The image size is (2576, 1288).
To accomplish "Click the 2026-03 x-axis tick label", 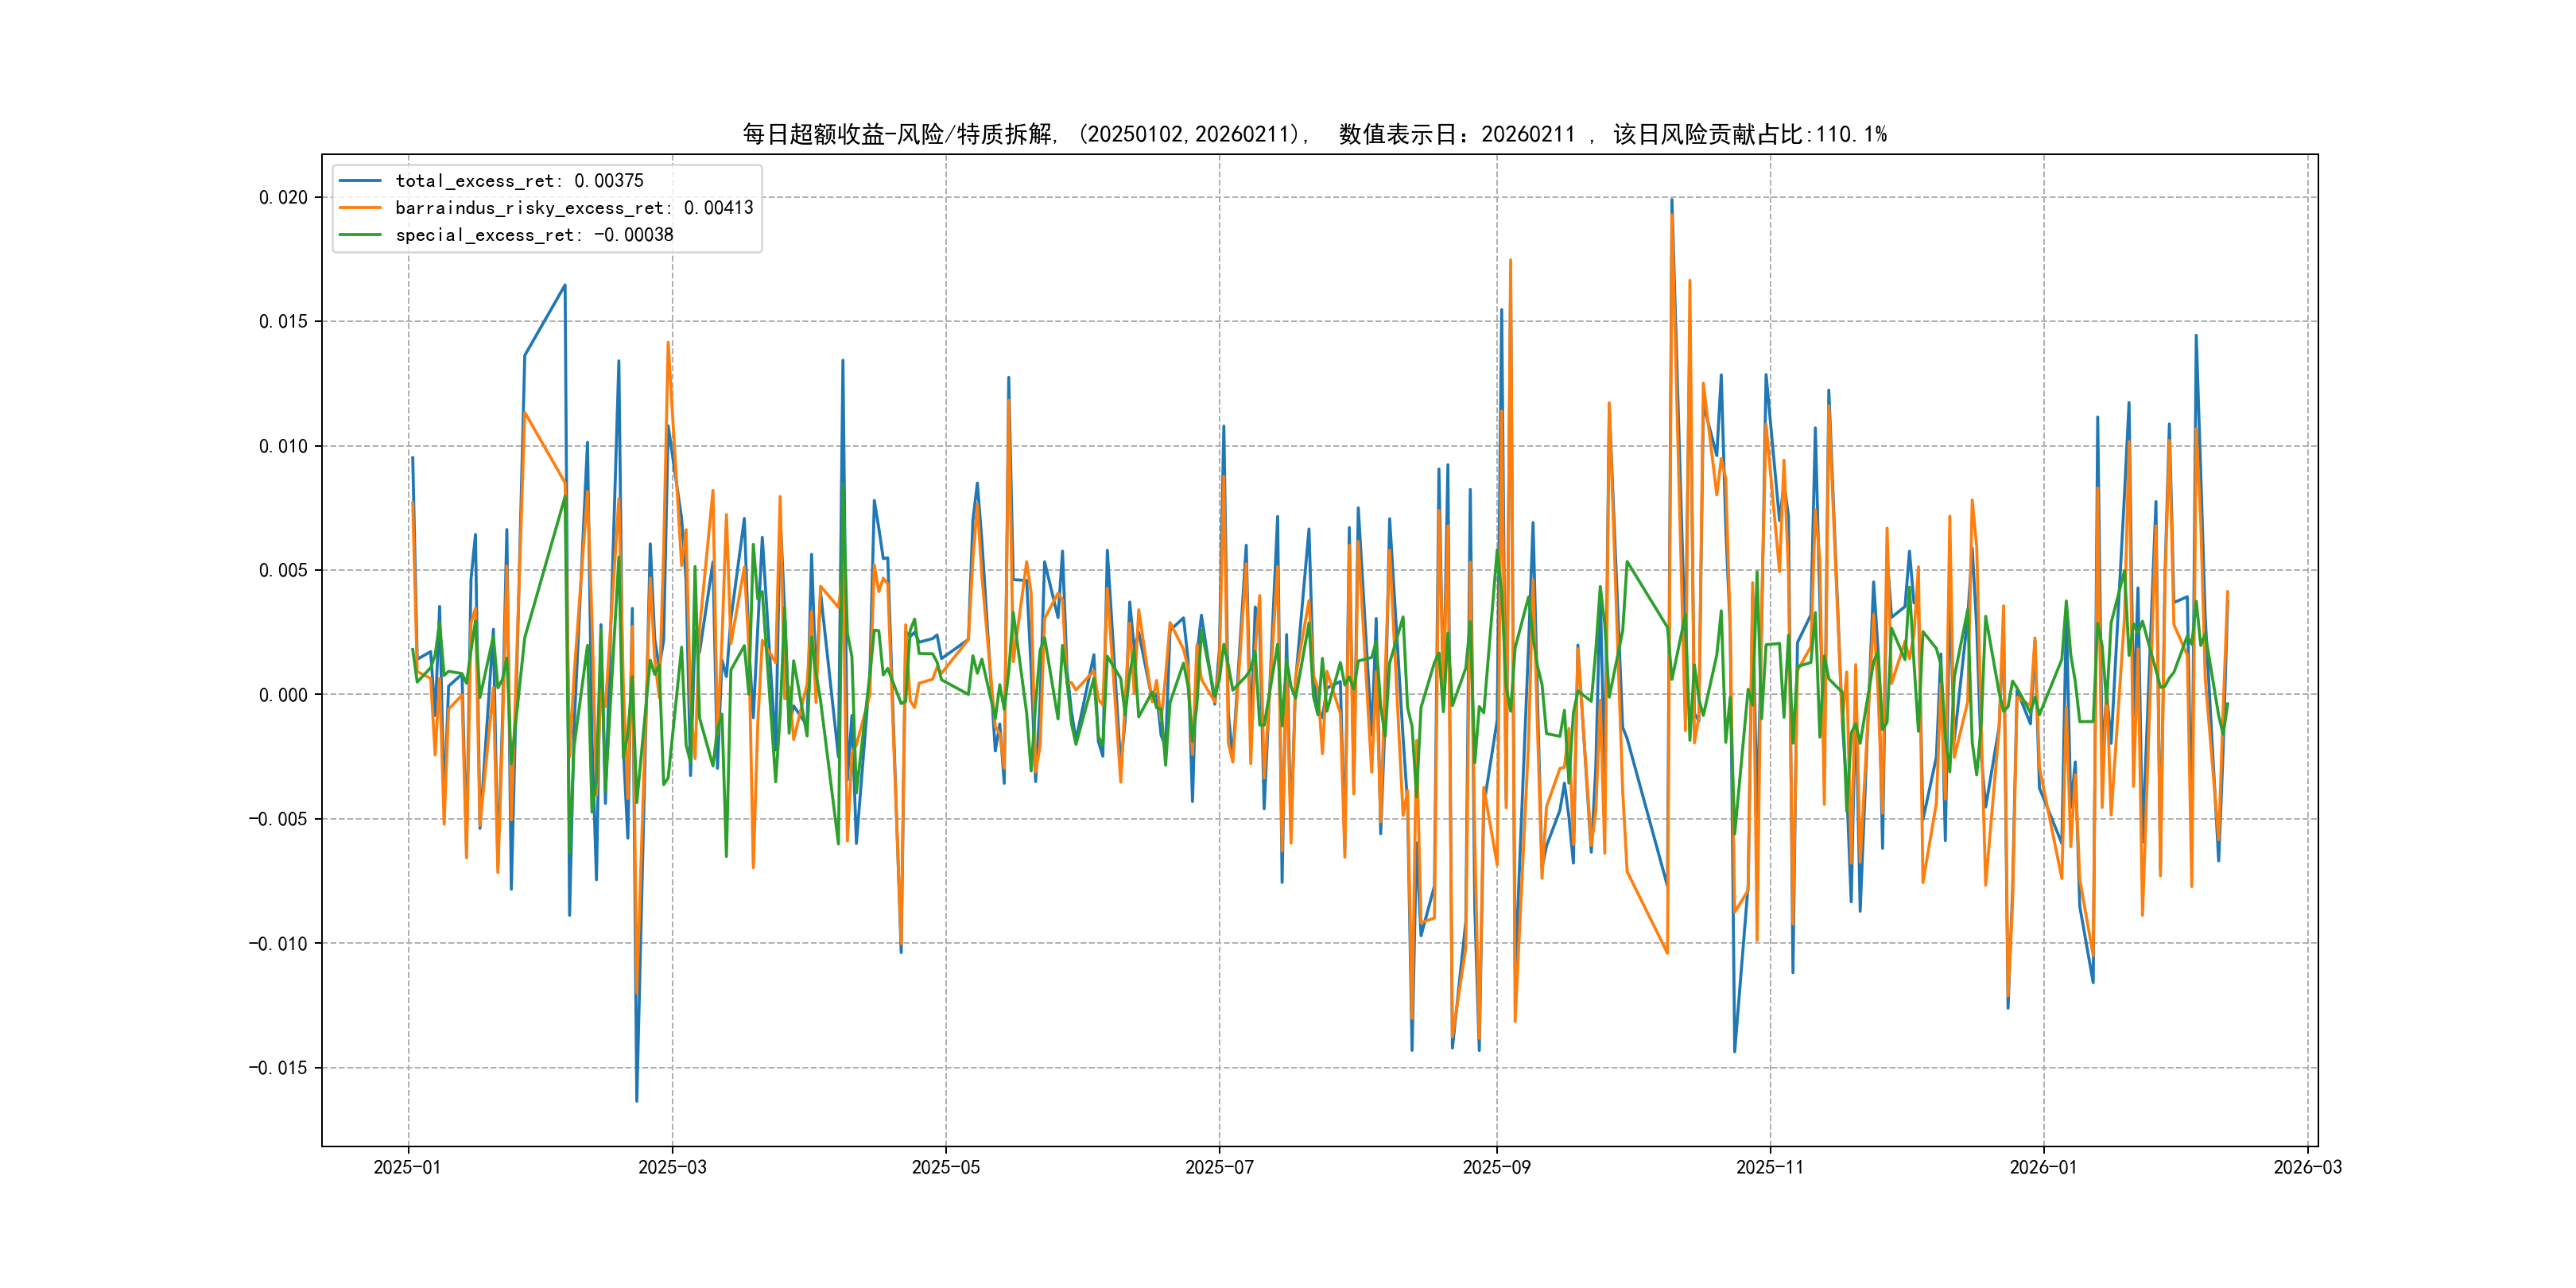I will coord(2307,1167).
